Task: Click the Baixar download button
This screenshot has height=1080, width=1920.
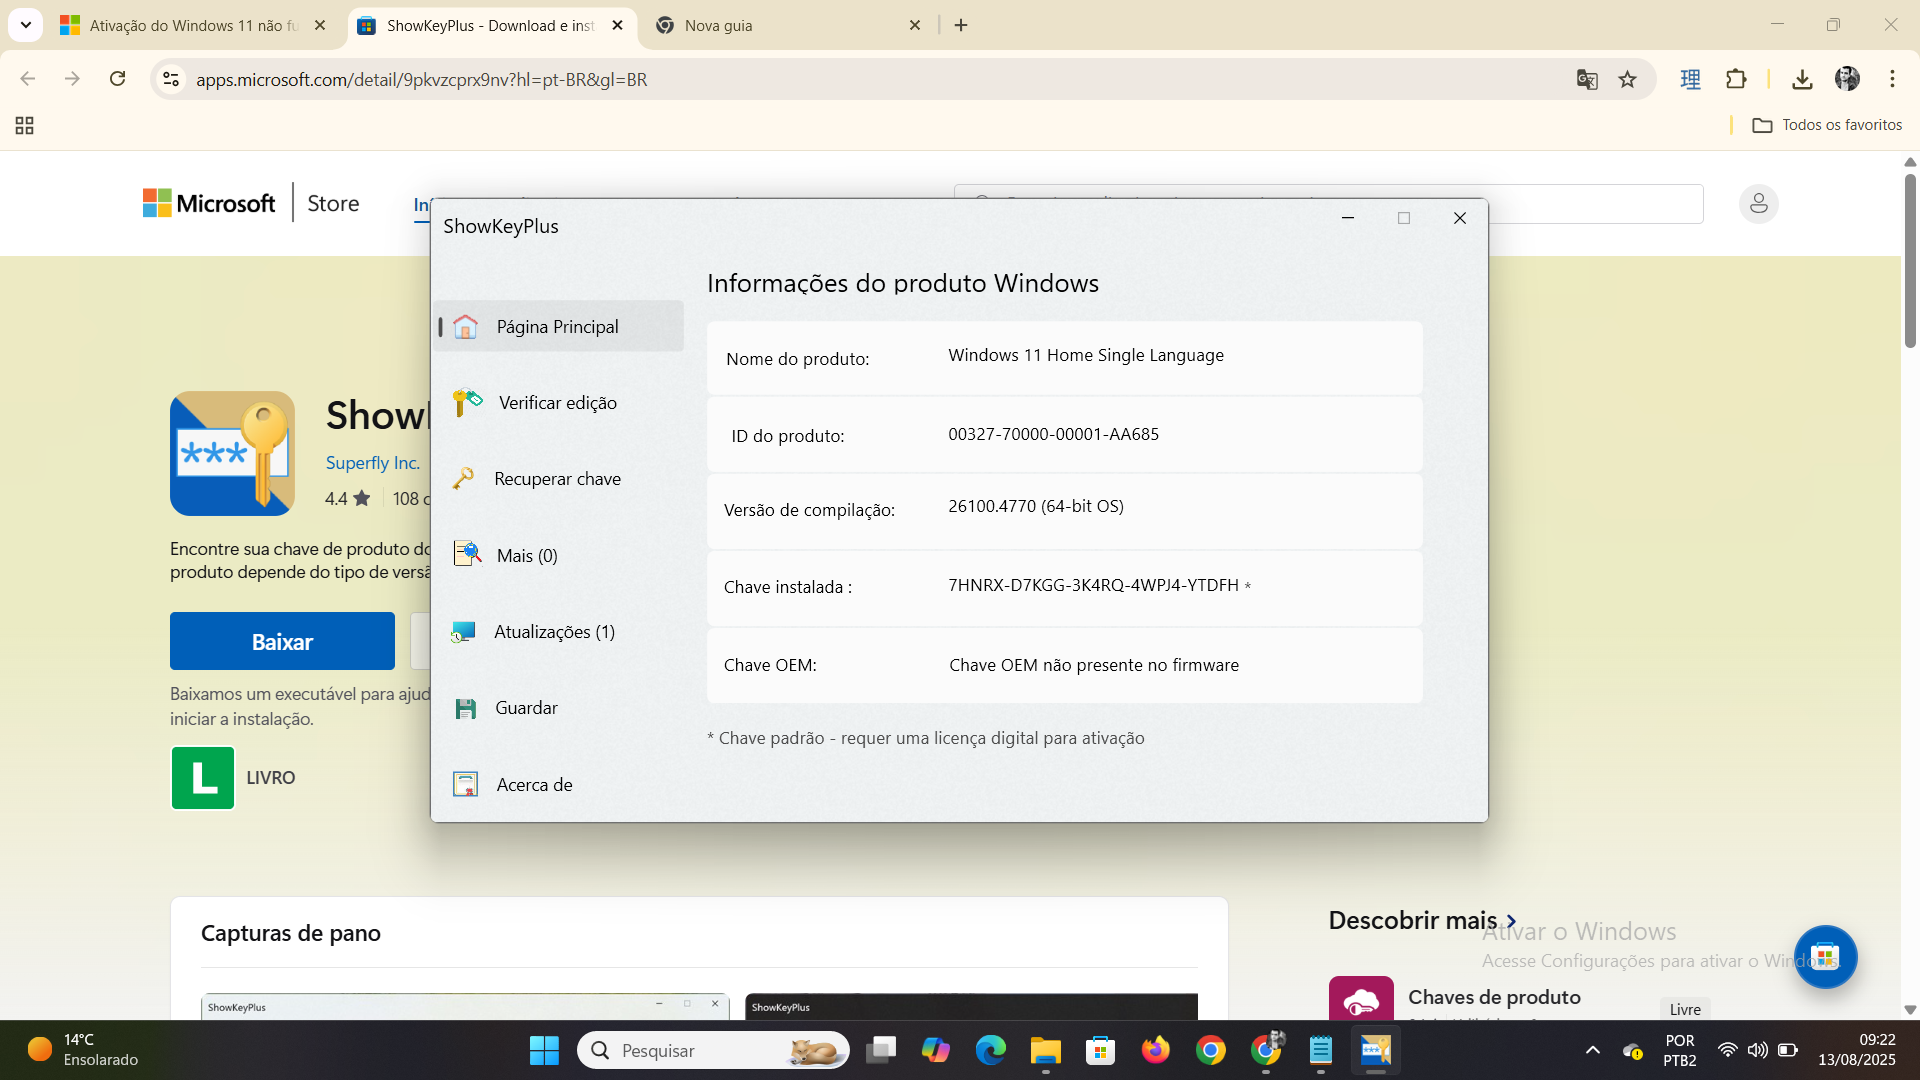Action: (x=282, y=641)
